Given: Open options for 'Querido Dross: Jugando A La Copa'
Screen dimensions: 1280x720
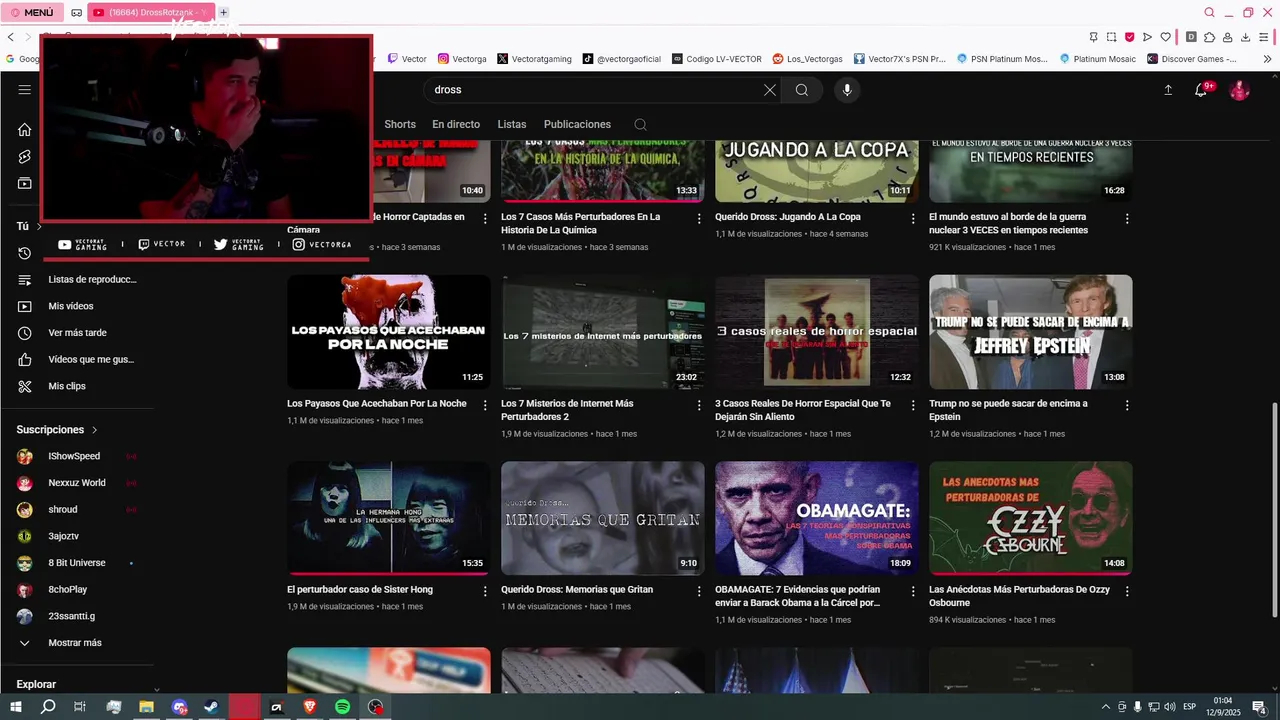Looking at the screenshot, I should 913,218.
